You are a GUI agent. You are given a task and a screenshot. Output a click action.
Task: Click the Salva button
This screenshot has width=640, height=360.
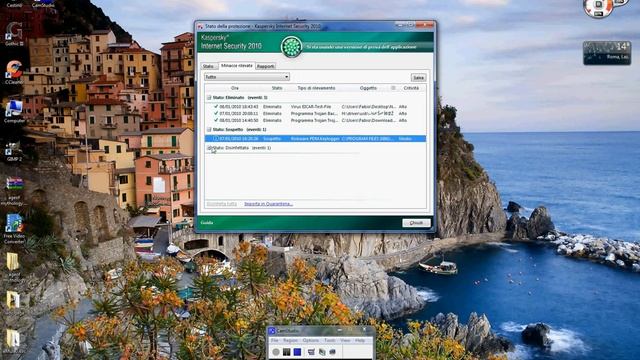tap(418, 77)
